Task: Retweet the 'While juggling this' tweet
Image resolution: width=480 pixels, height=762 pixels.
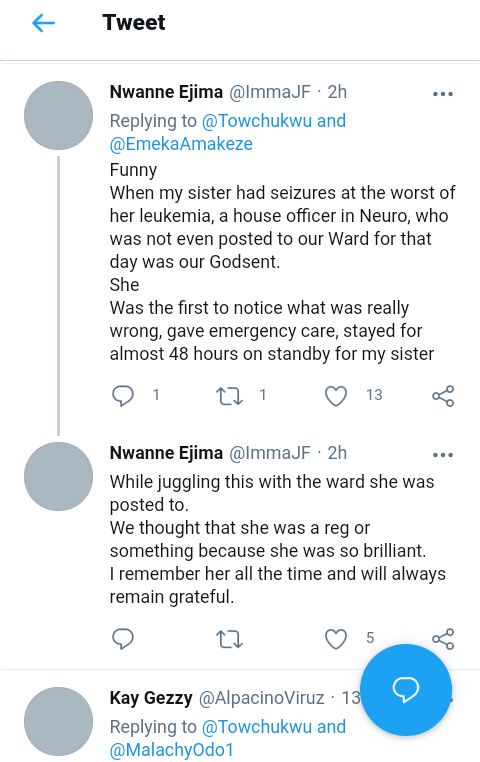Action: [229, 639]
